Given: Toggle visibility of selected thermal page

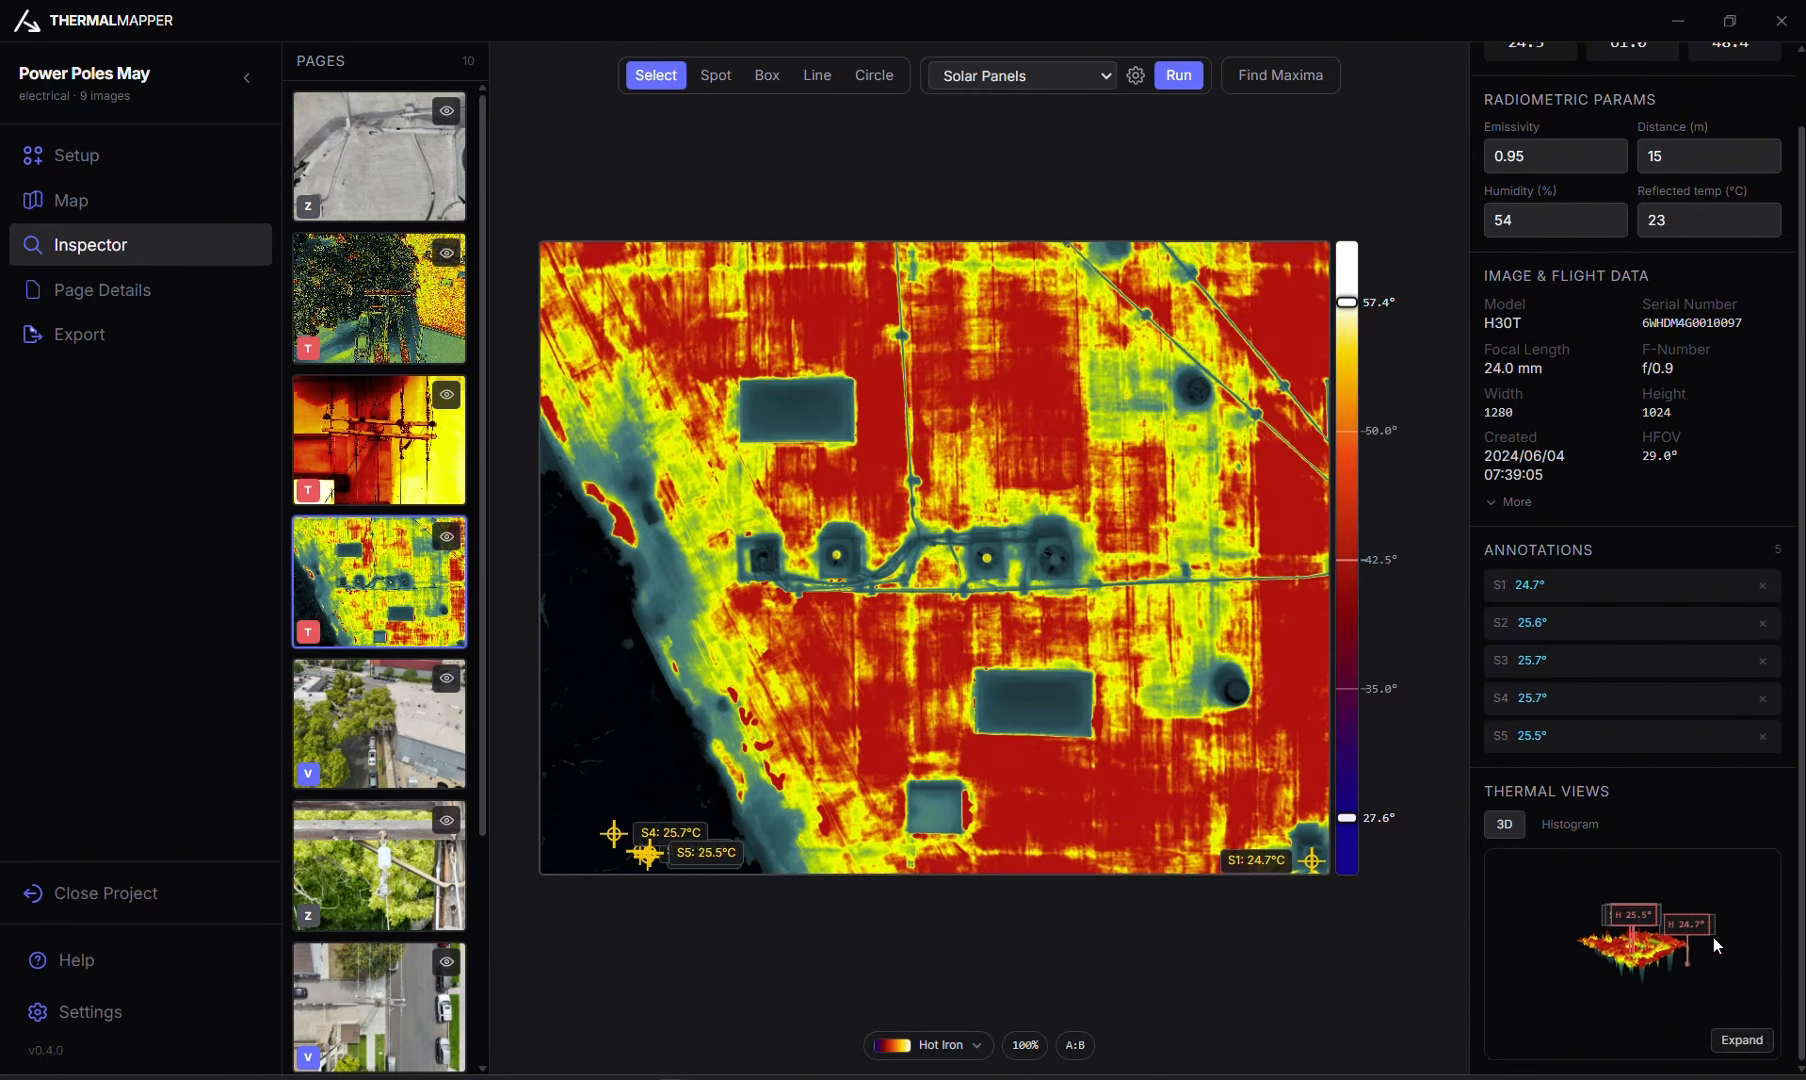Looking at the screenshot, I should point(447,537).
